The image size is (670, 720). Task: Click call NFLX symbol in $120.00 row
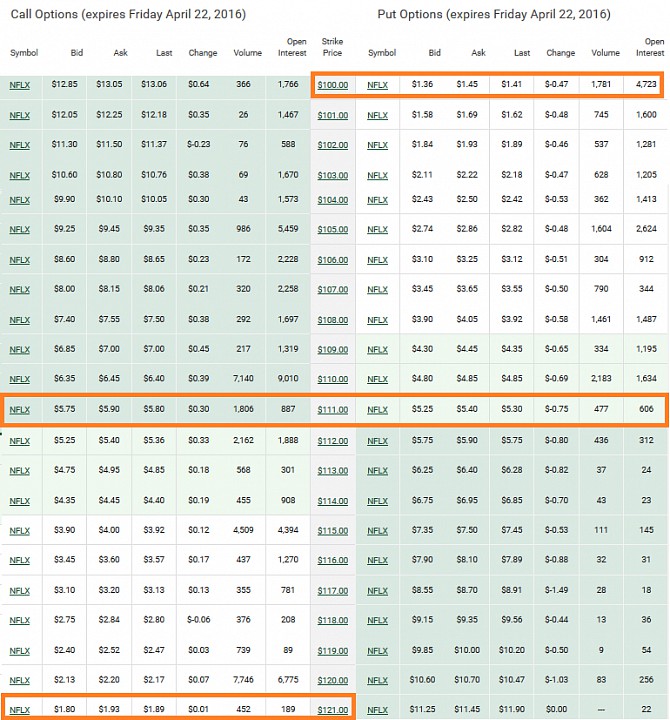pos(20,680)
